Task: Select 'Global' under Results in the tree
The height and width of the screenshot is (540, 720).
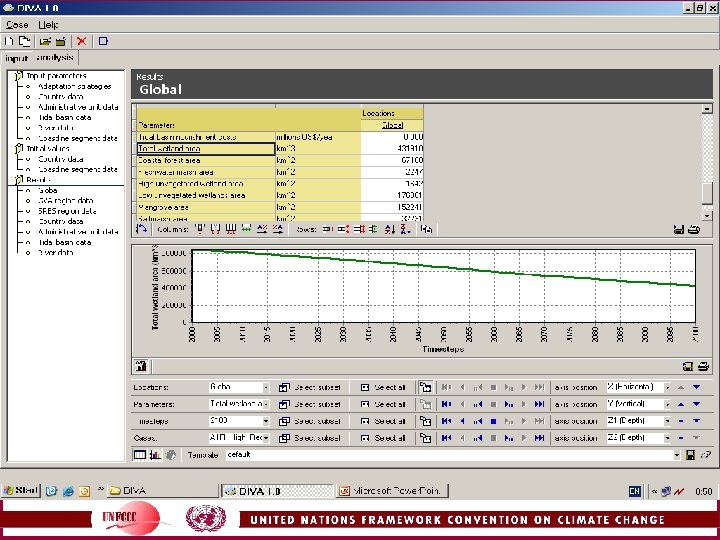Action: click(48, 190)
